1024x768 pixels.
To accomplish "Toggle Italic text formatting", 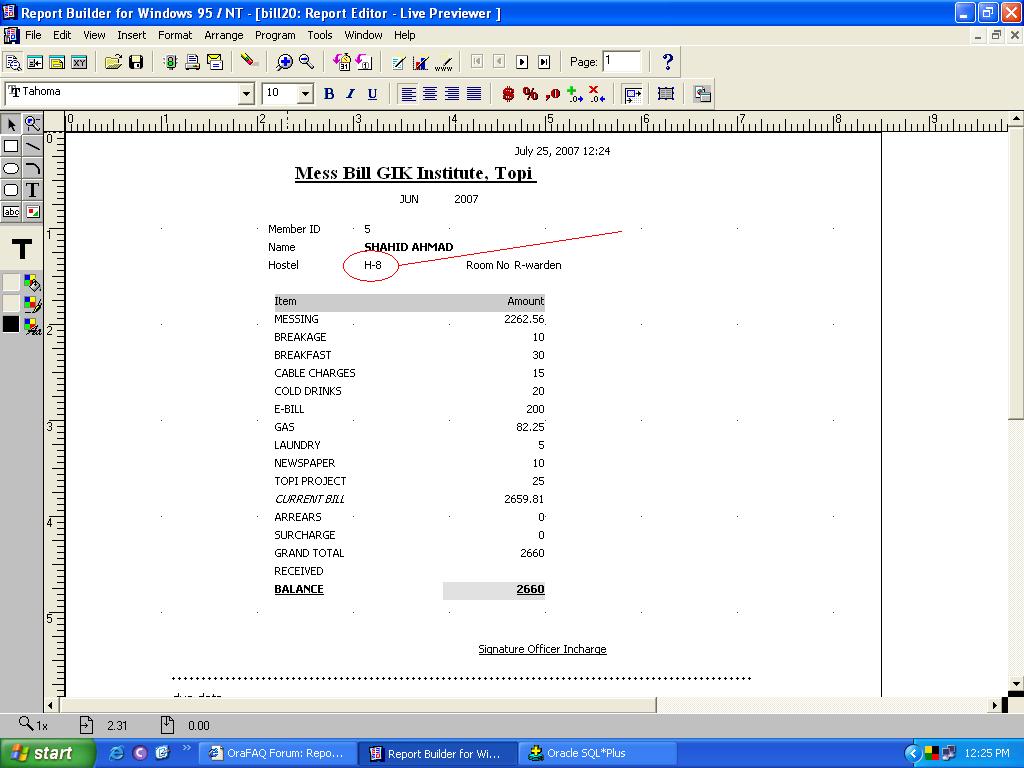I will (x=350, y=94).
